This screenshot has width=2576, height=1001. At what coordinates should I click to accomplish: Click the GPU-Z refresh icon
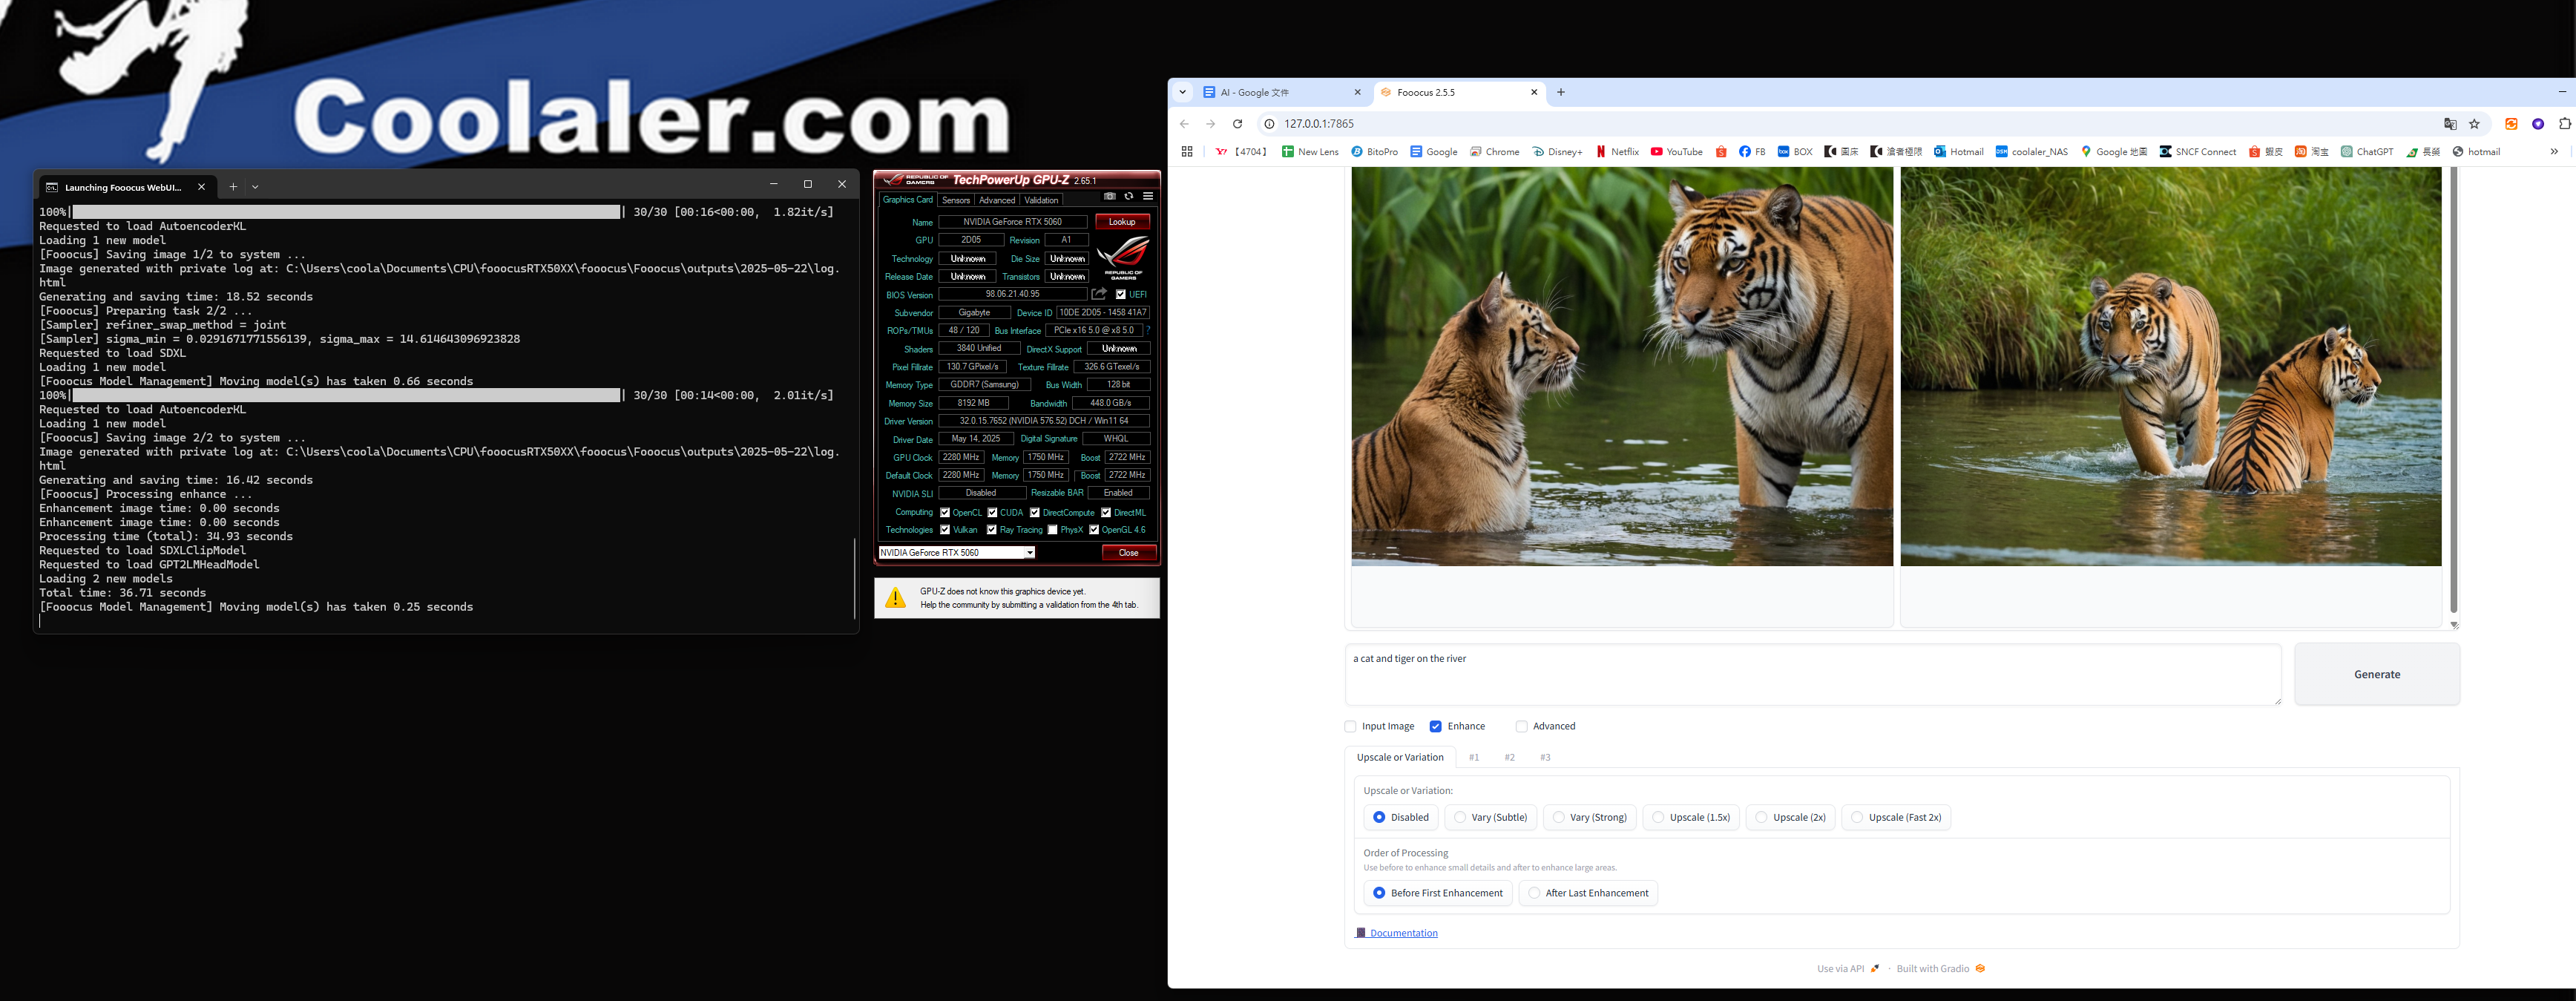click(x=1129, y=196)
